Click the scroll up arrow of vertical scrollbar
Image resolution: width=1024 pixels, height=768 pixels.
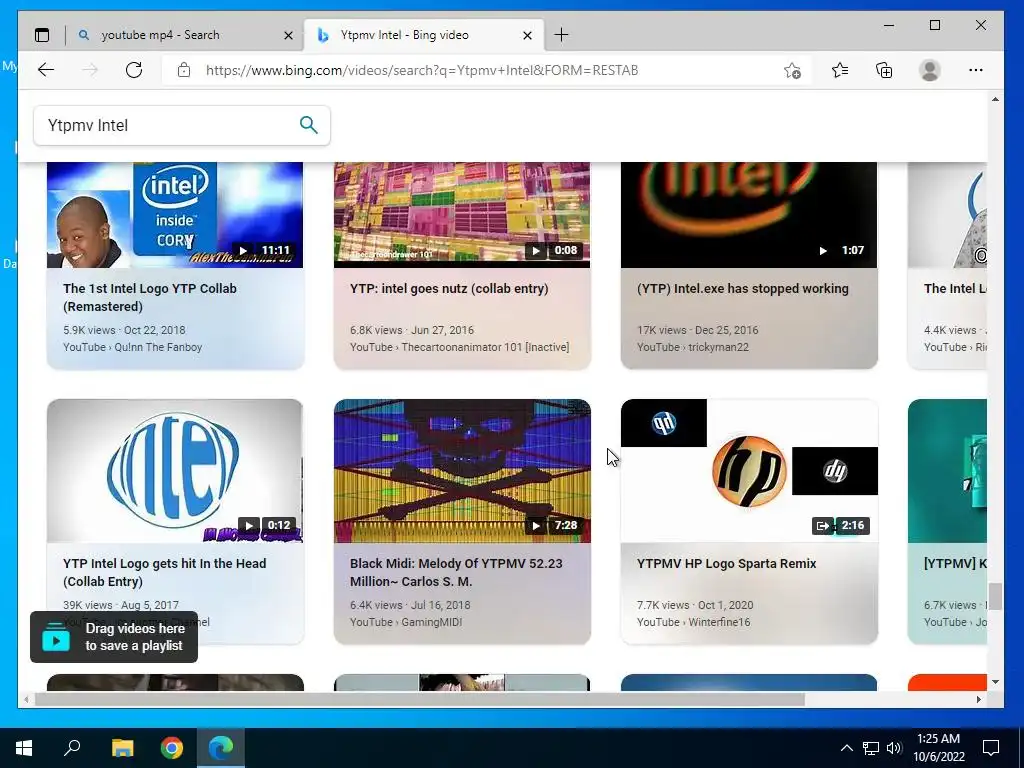point(995,99)
